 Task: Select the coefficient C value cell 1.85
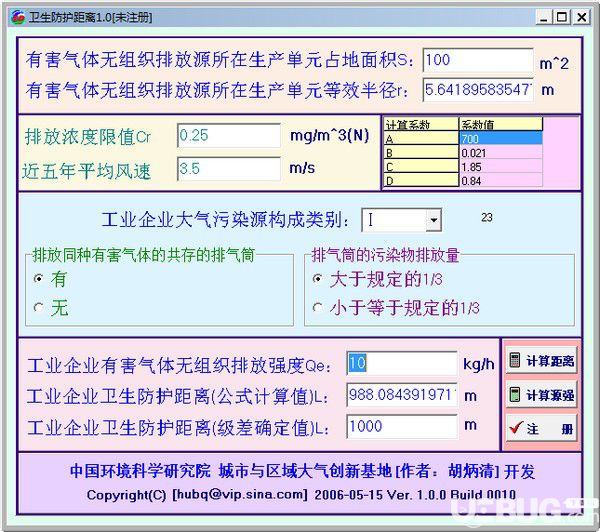[x=501, y=166]
